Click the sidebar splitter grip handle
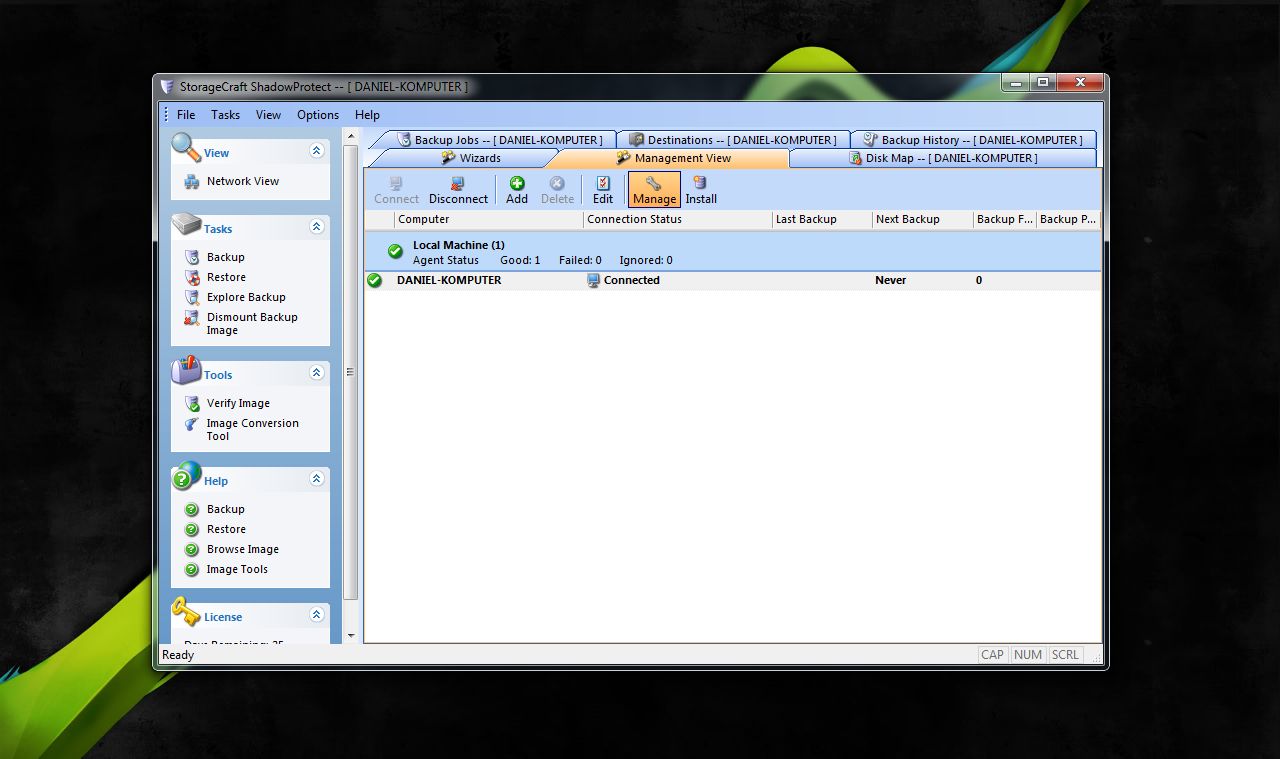Screen dimensions: 1280x759 pos(350,372)
